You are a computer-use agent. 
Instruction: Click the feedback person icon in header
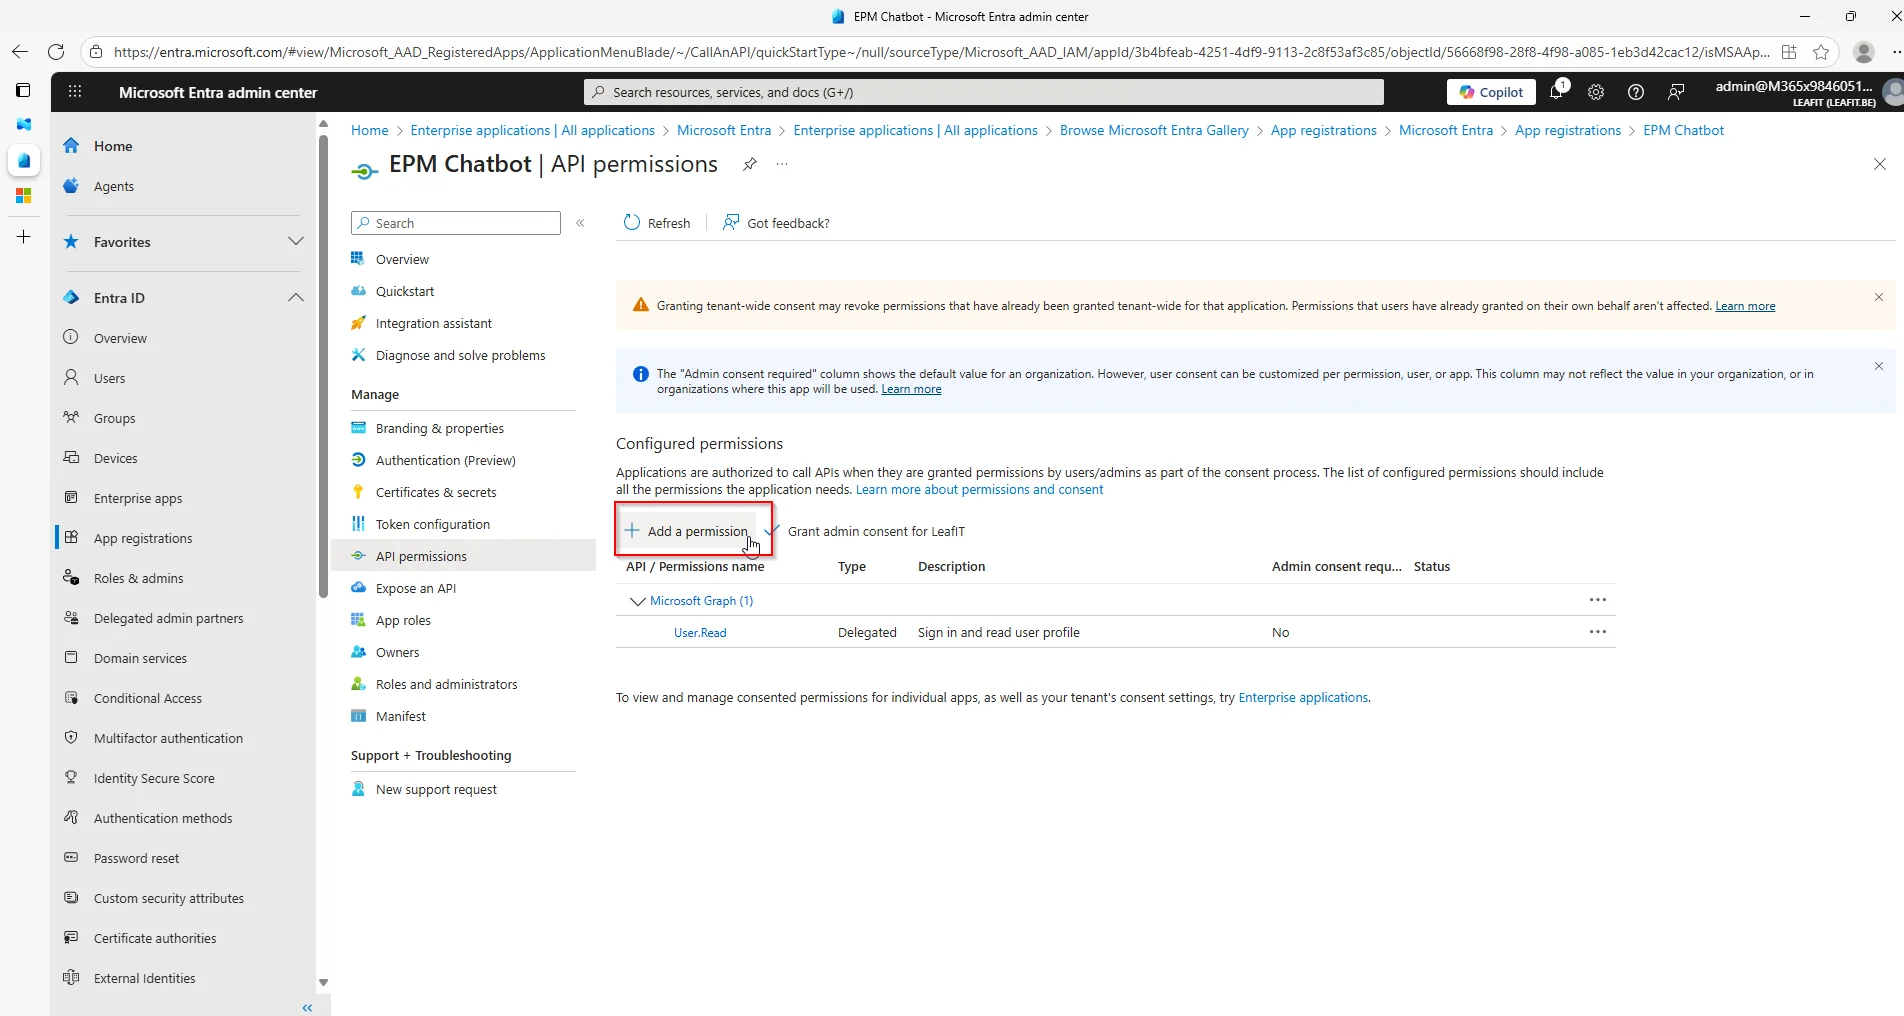[x=1676, y=92]
